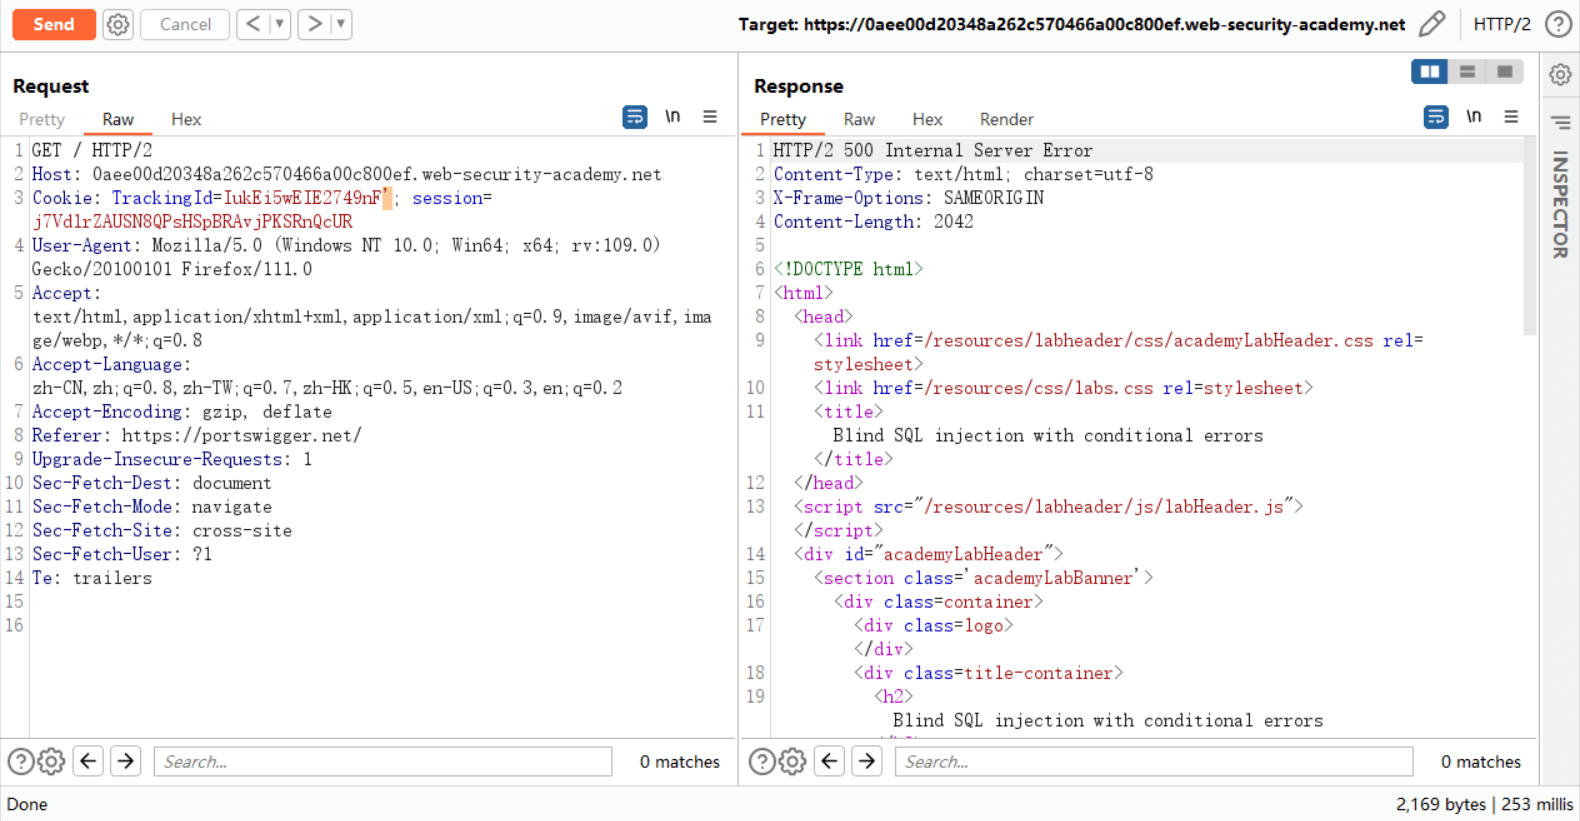The width and height of the screenshot is (1580, 821).
Task: Open response search settings gear
Action: click(x=792, y=762)
